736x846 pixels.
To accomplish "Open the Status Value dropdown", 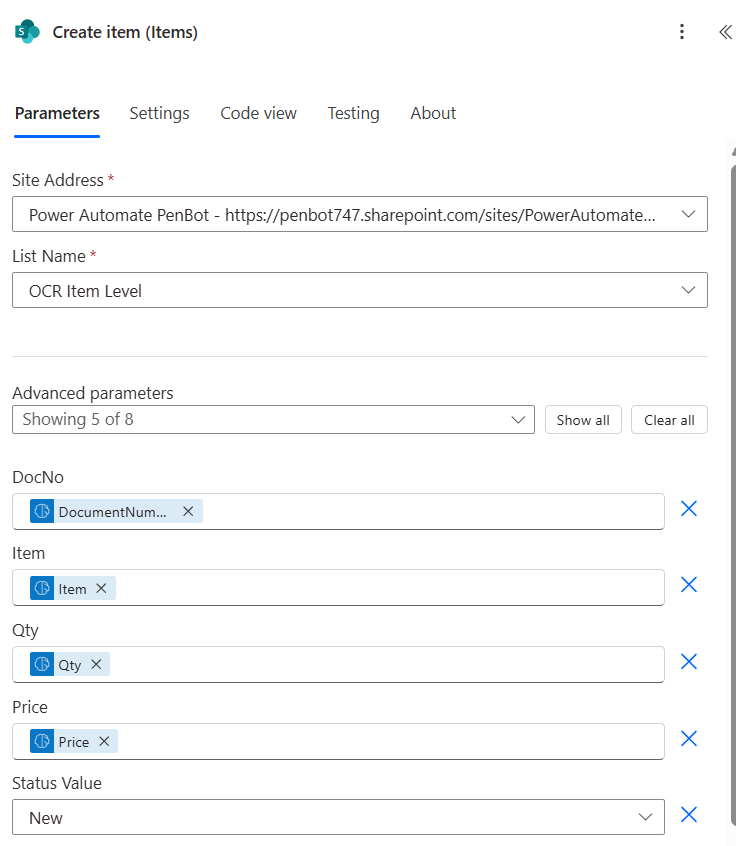I will 645,817.
